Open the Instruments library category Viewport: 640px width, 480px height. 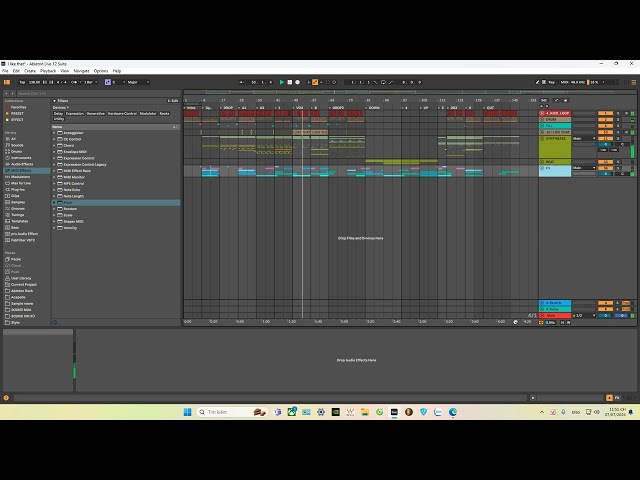point(21,158)
